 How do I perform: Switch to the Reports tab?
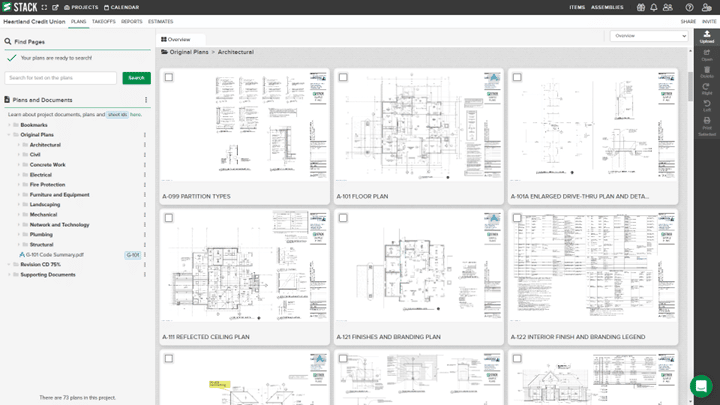tap(132, 22)
